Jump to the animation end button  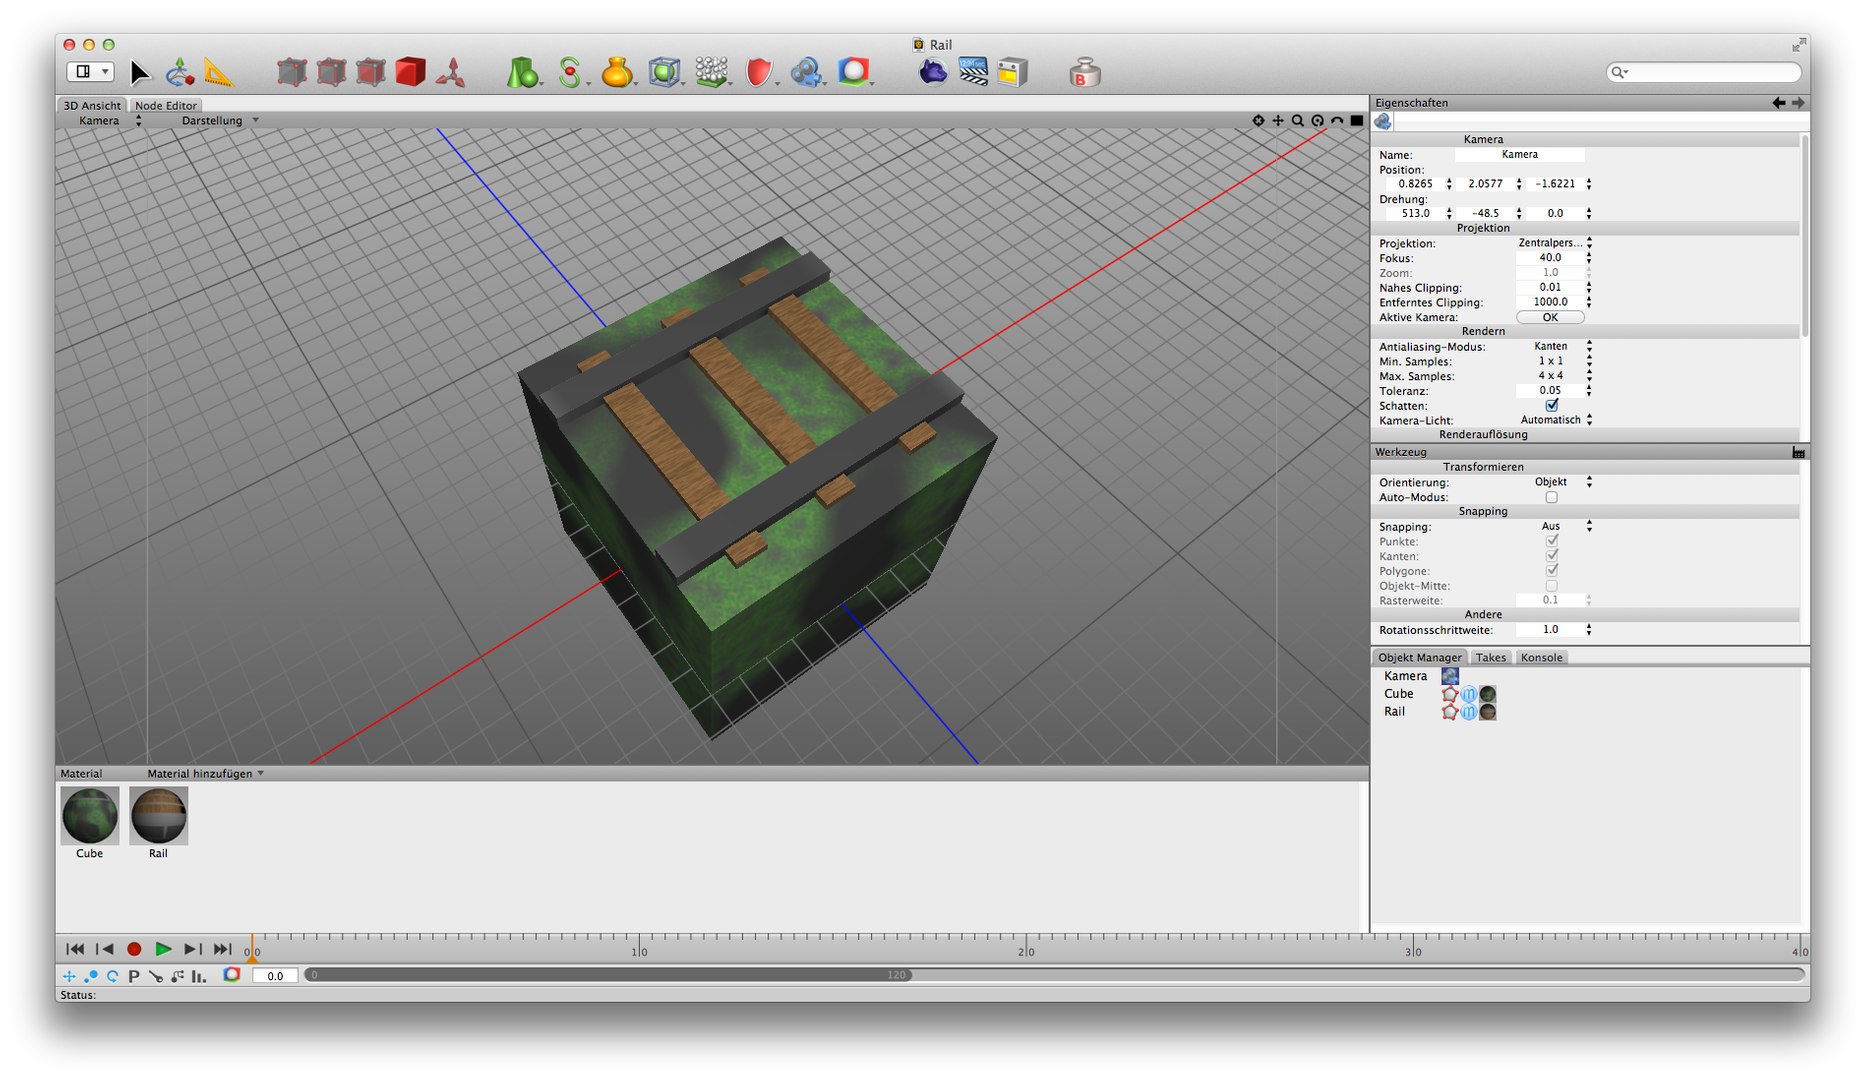(x=222, y=950)
